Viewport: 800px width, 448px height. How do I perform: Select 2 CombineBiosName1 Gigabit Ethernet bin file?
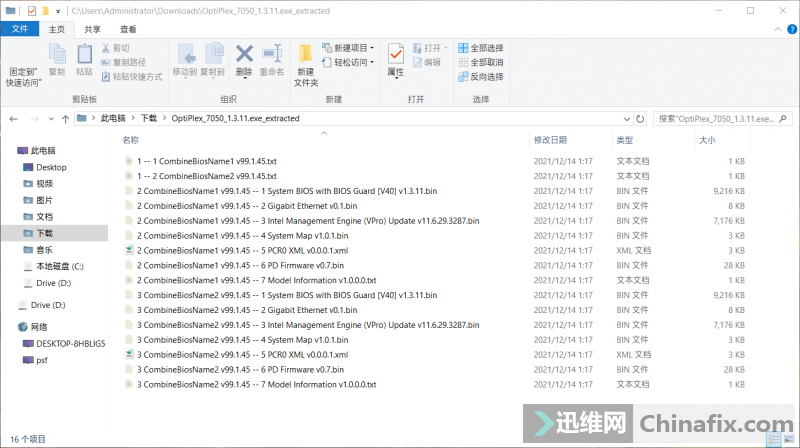pos(247,206)
